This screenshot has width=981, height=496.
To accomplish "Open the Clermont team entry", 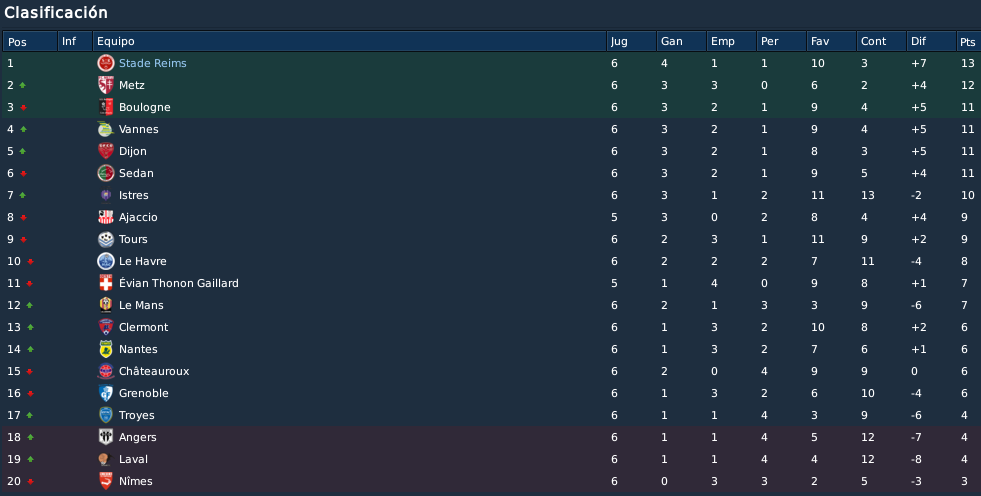I will point(143,327).
